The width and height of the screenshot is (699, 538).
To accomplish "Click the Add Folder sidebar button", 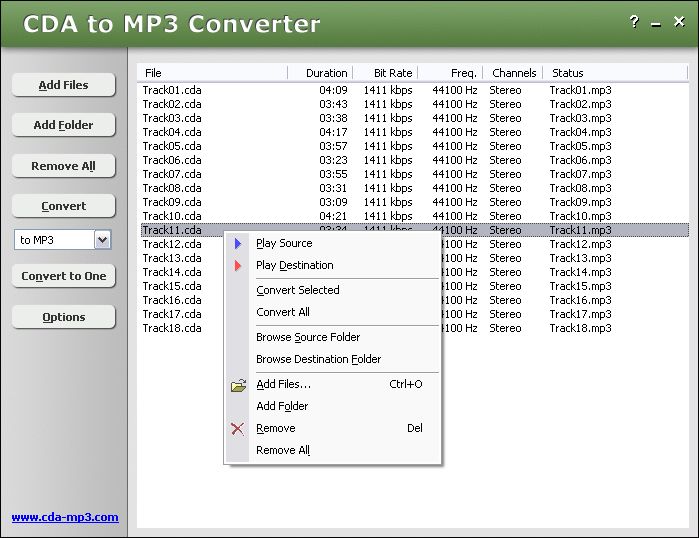I will (x=63, y=125).
